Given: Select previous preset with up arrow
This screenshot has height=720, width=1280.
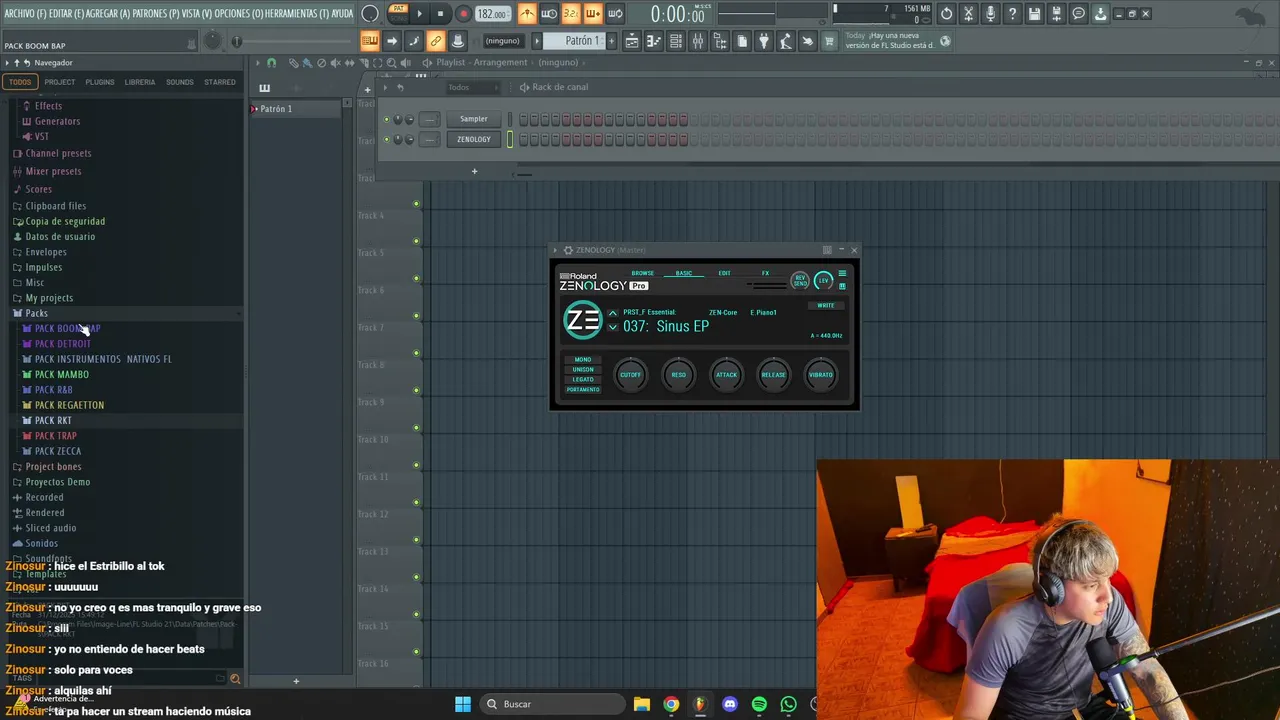Looking at the screenshot, I should pyautogui.click(x=613, y=313).
